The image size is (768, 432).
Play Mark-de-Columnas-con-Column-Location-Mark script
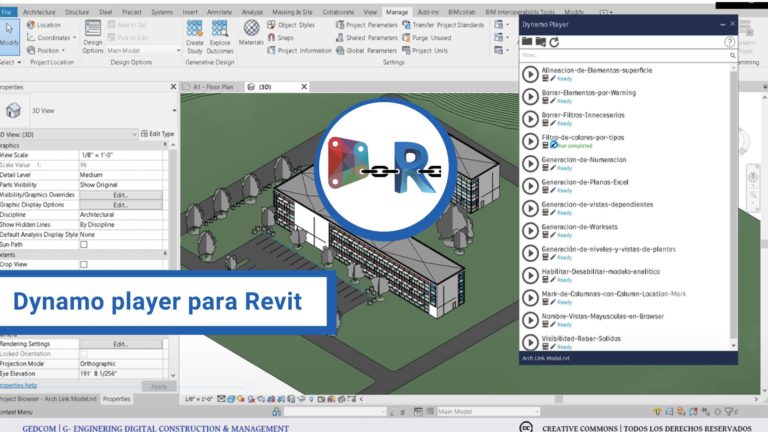click(530, 298)
